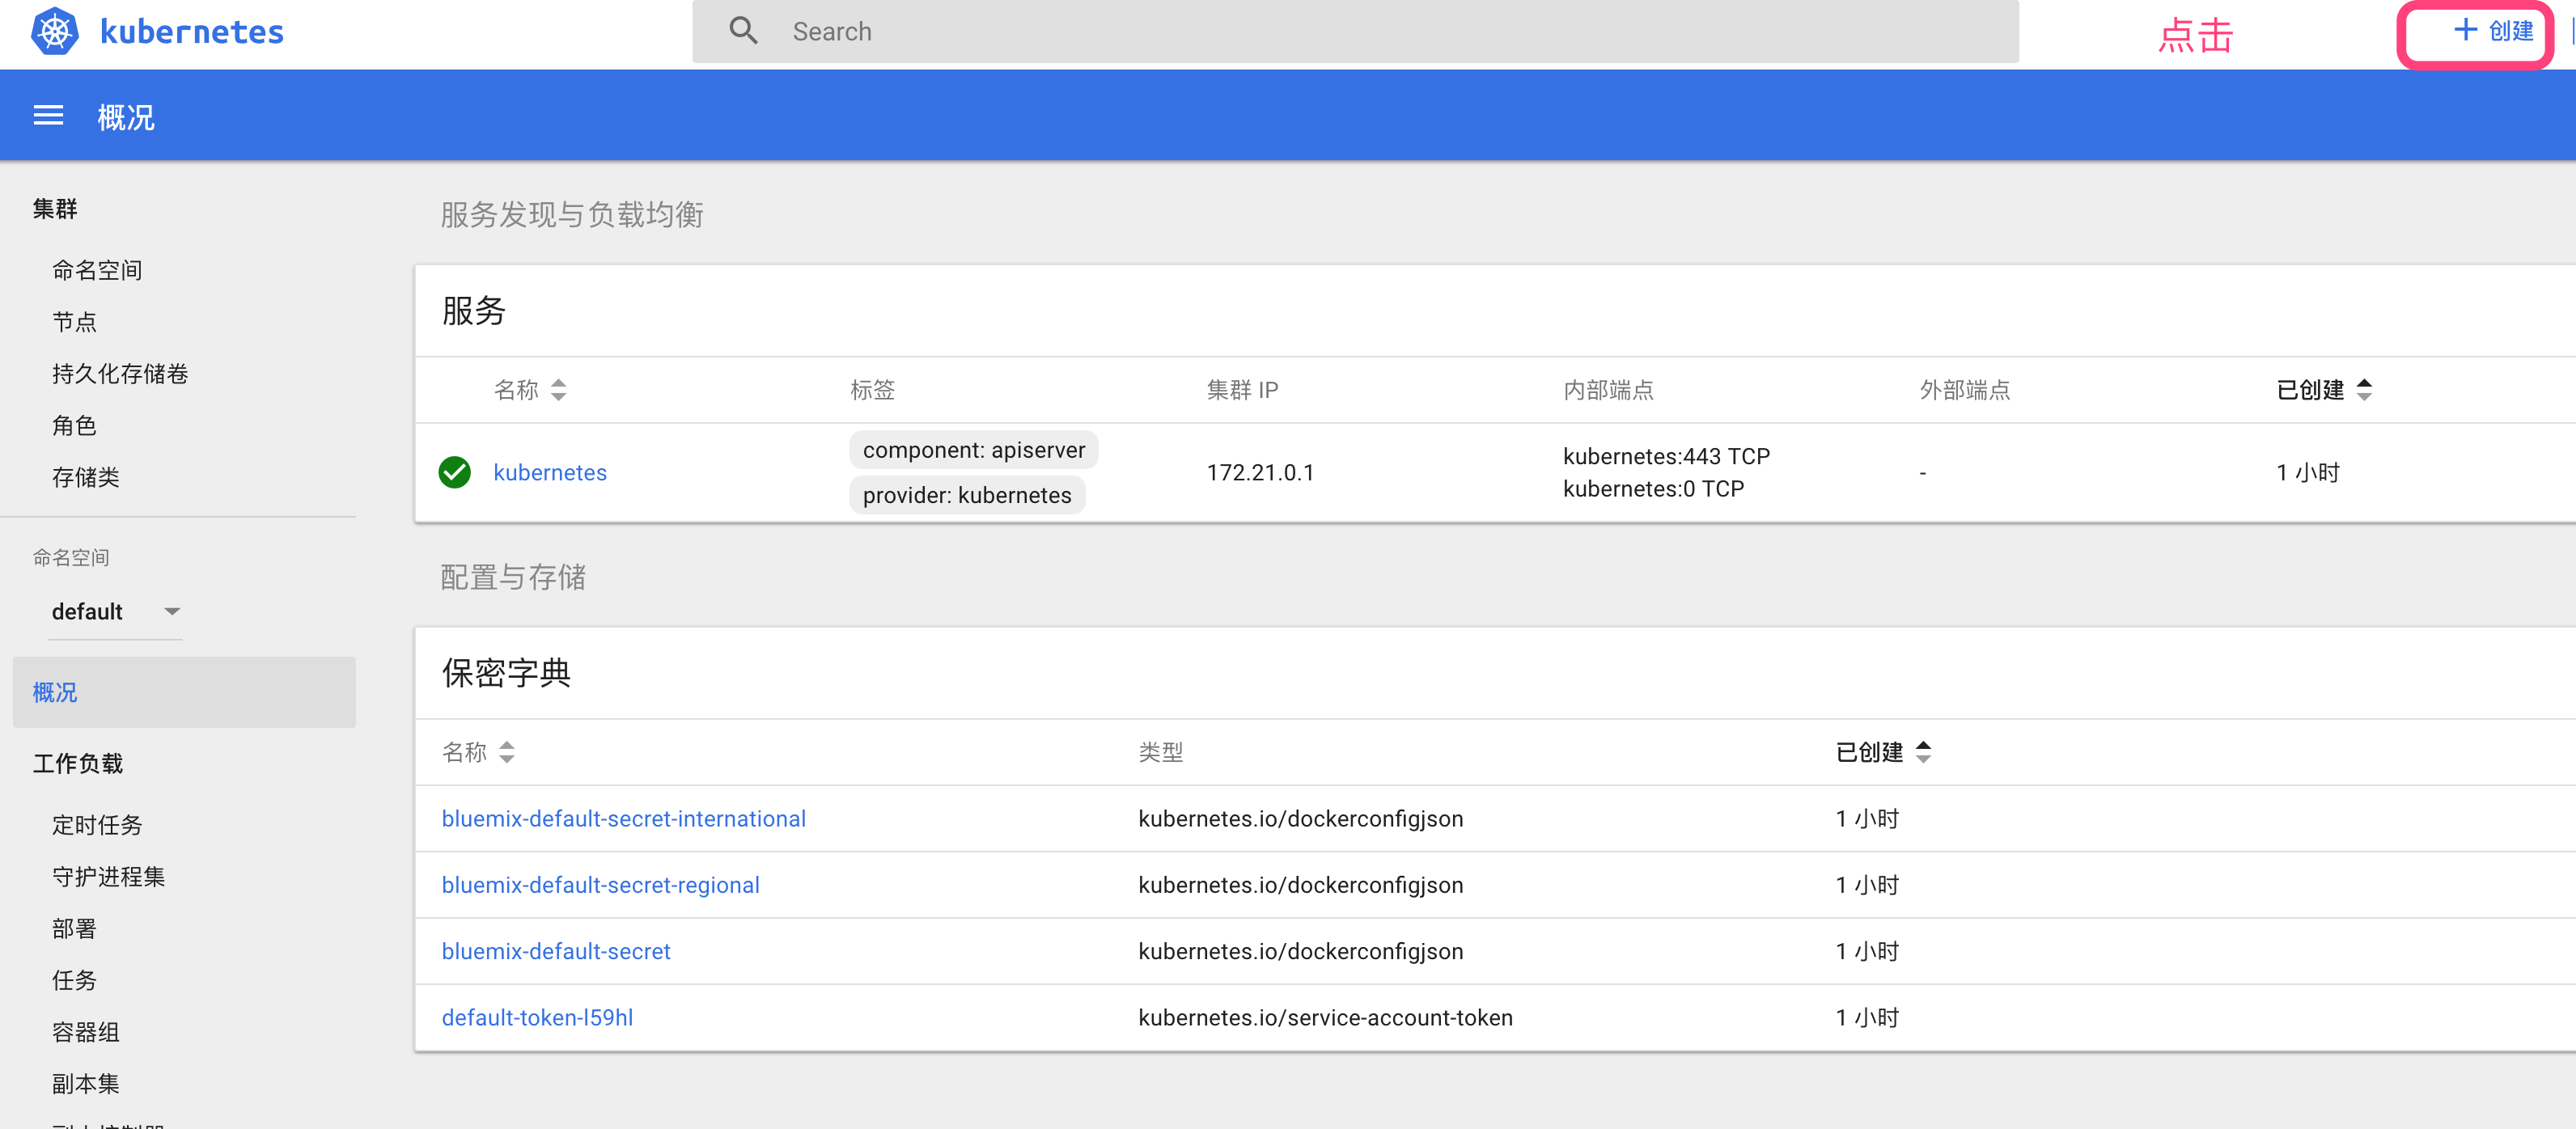Click the search magnifier icon
Screen dimensions: 2576x1129
coord(743,31)
